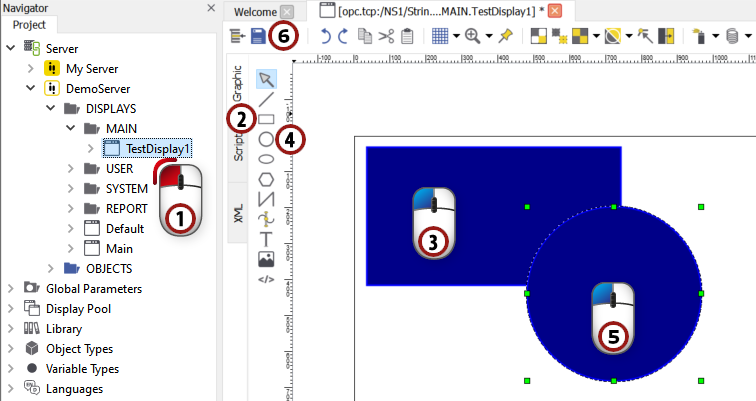Select the code </> tool
Viewport: 756px width, 401px height.
click(x=266, y=280)
